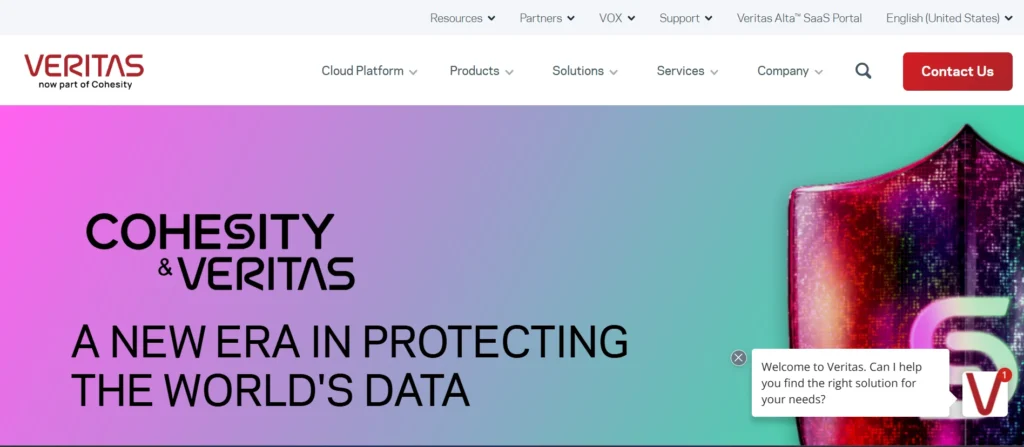Dismiss the welcome chat message

pyautogui.click(x=739, y=357)
